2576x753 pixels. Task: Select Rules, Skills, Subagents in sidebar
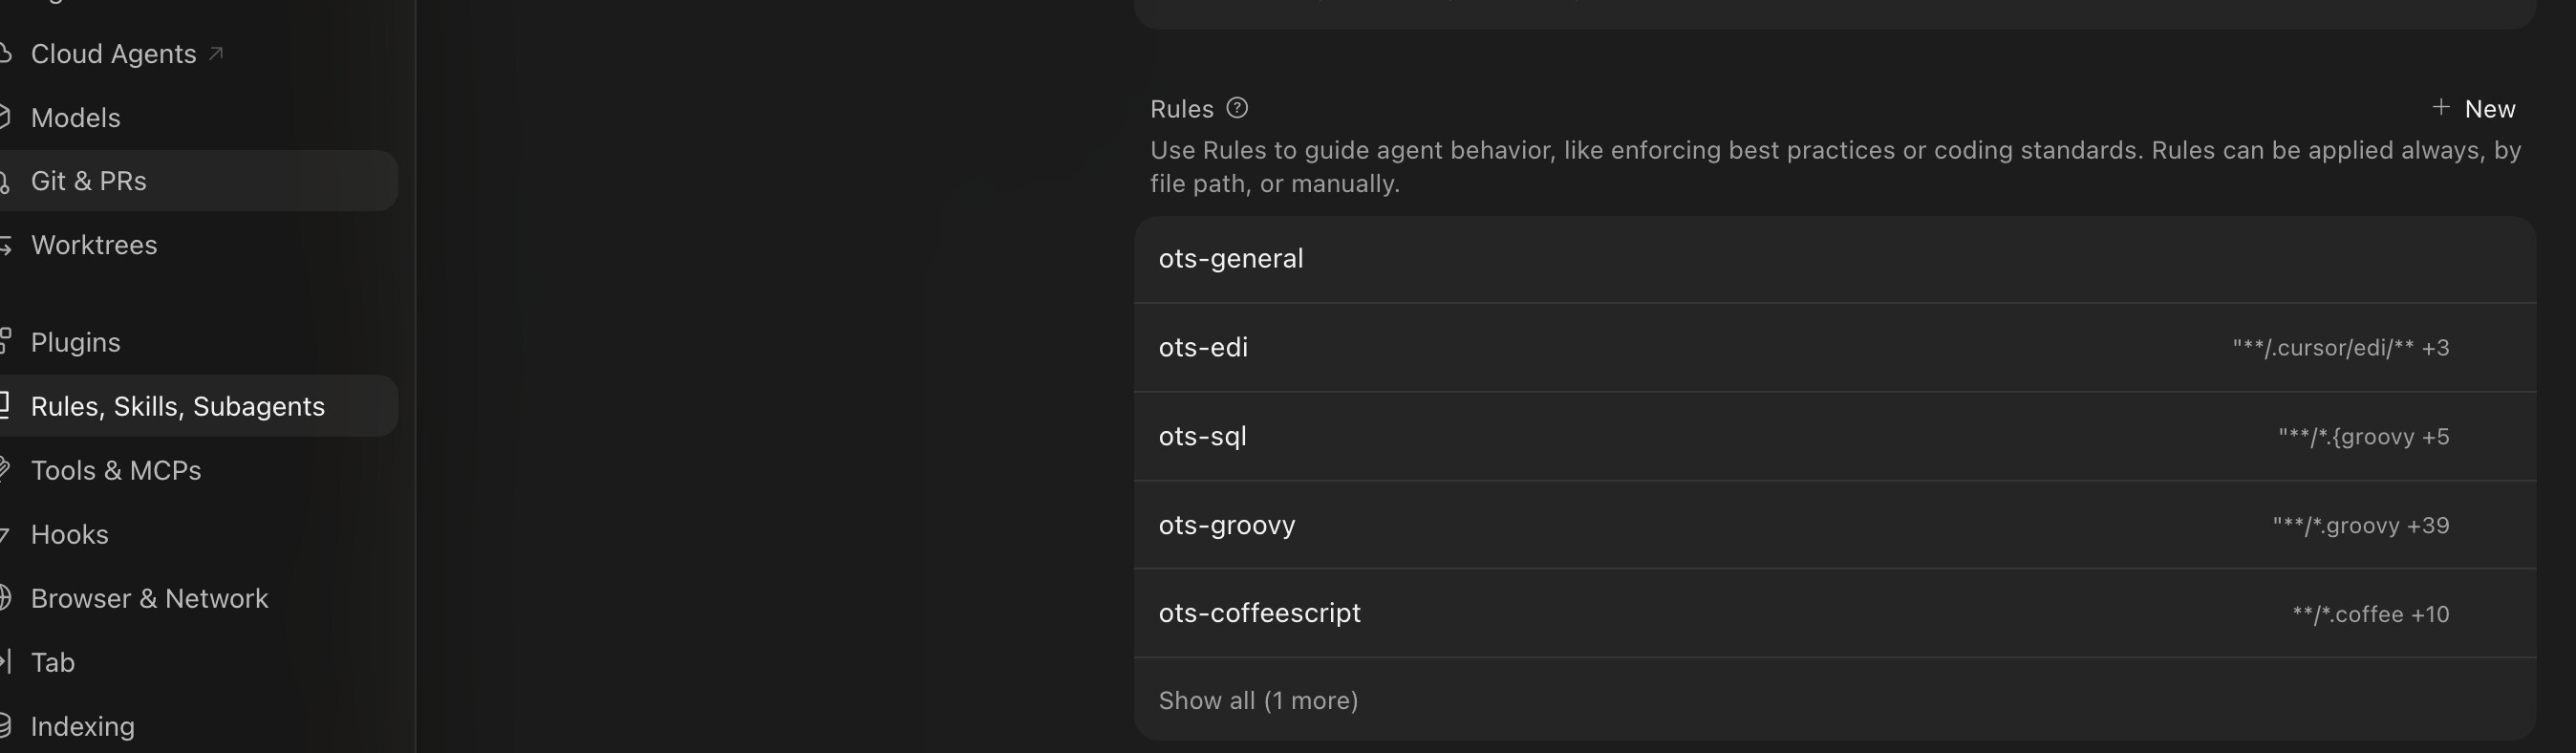(198, 406)
